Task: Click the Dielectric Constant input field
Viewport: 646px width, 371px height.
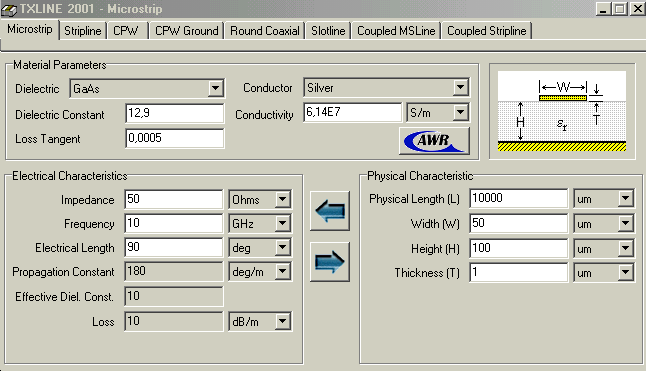Action: (175, 113)
